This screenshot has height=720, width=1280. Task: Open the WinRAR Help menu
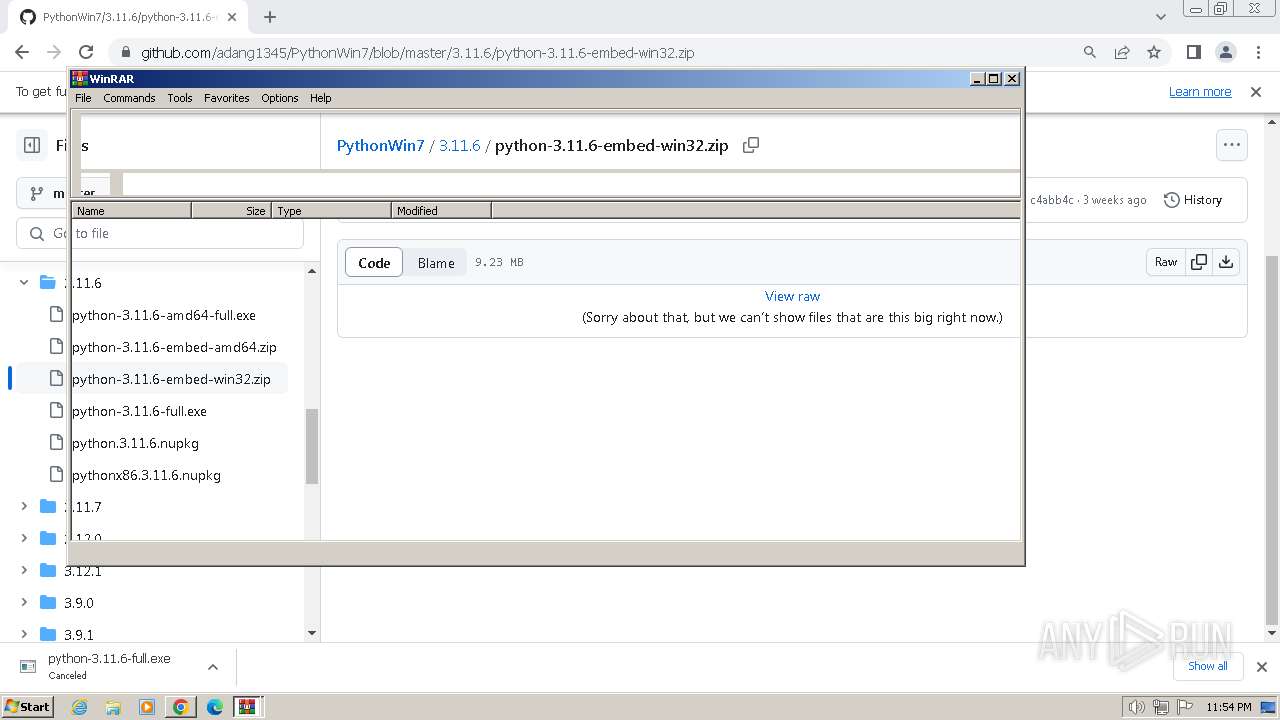(321, 98)
